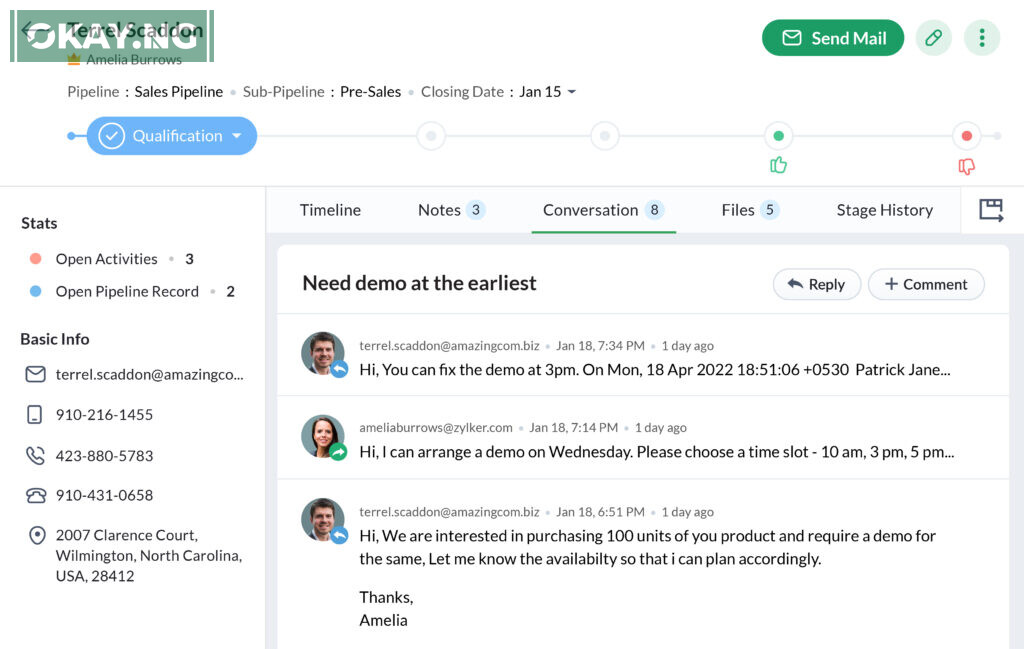Image resolution: width=1024 pixels, height=649 pixels.
Task: Click the edit pencil icon near Send Mail
Action: tap(933, 38)
